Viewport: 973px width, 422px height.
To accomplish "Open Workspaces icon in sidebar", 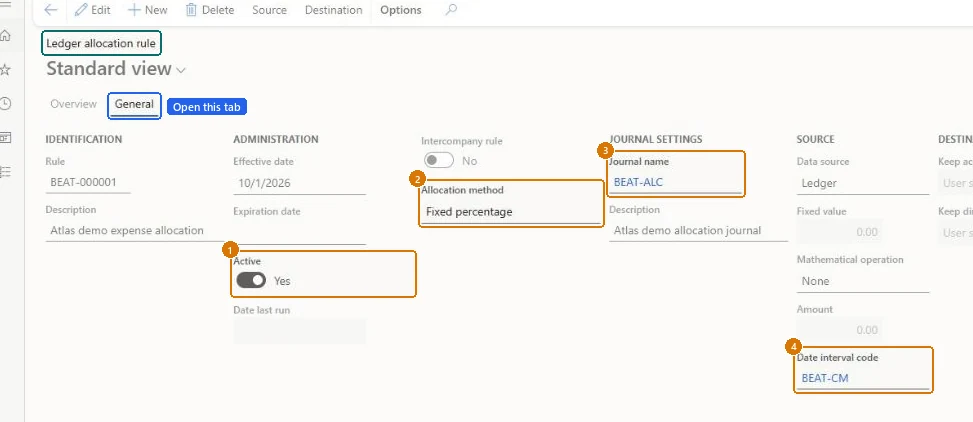I will (x=6, y=138).
